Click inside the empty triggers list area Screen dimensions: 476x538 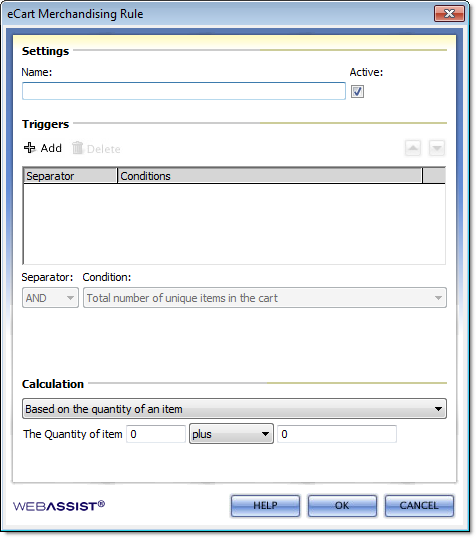234,224
